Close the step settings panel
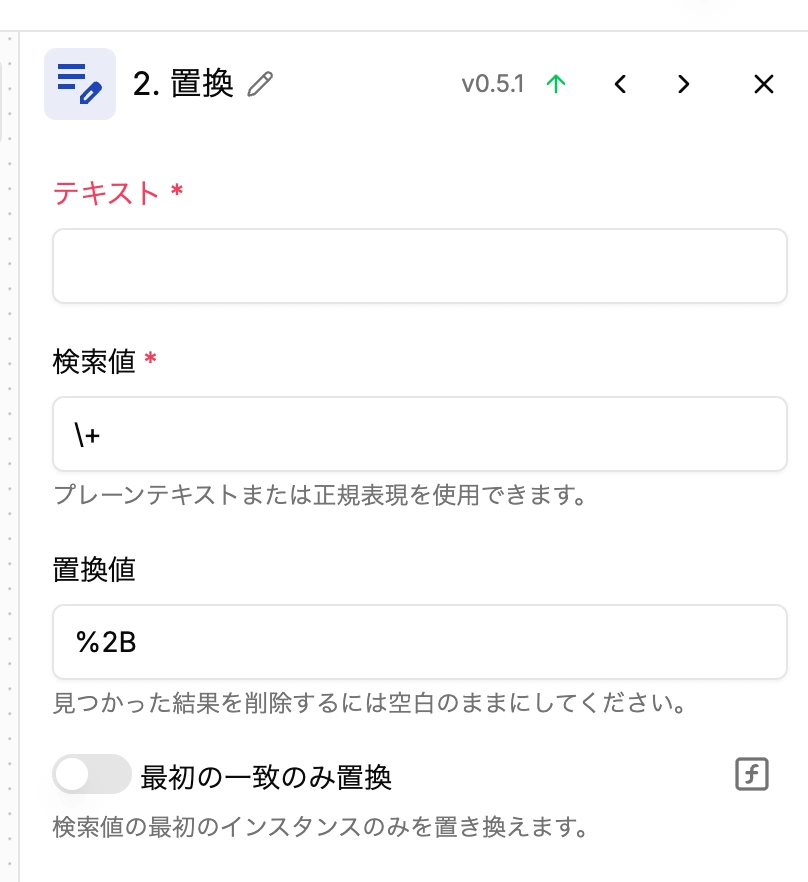Image resolution: width=808 pixels, height=882 pixels. tap(764, 84)
